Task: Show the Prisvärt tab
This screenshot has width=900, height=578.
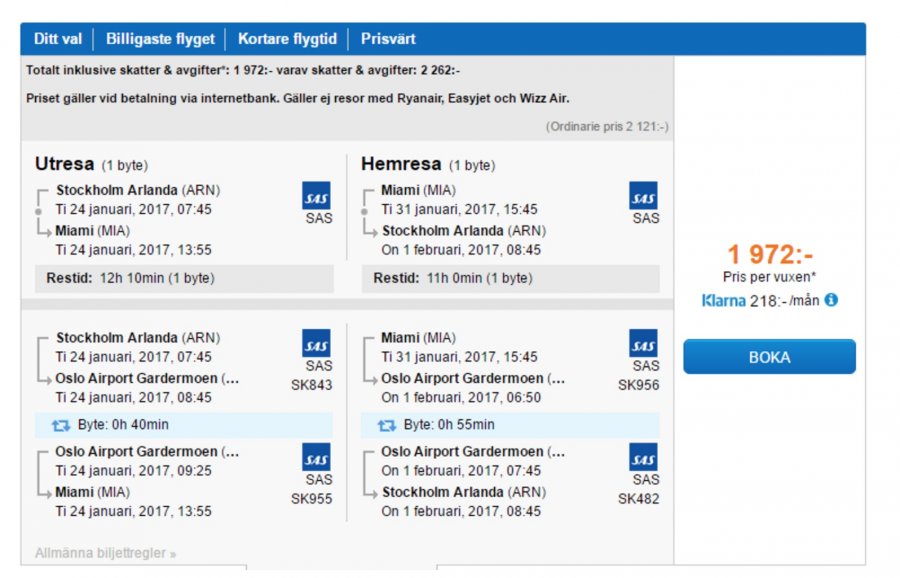Action: [388, 39]
